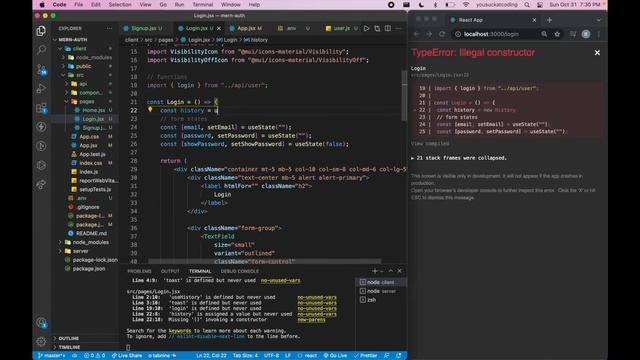Switch to the user.js editor tab
Screen dimensions: 640x360
point(342,28)
